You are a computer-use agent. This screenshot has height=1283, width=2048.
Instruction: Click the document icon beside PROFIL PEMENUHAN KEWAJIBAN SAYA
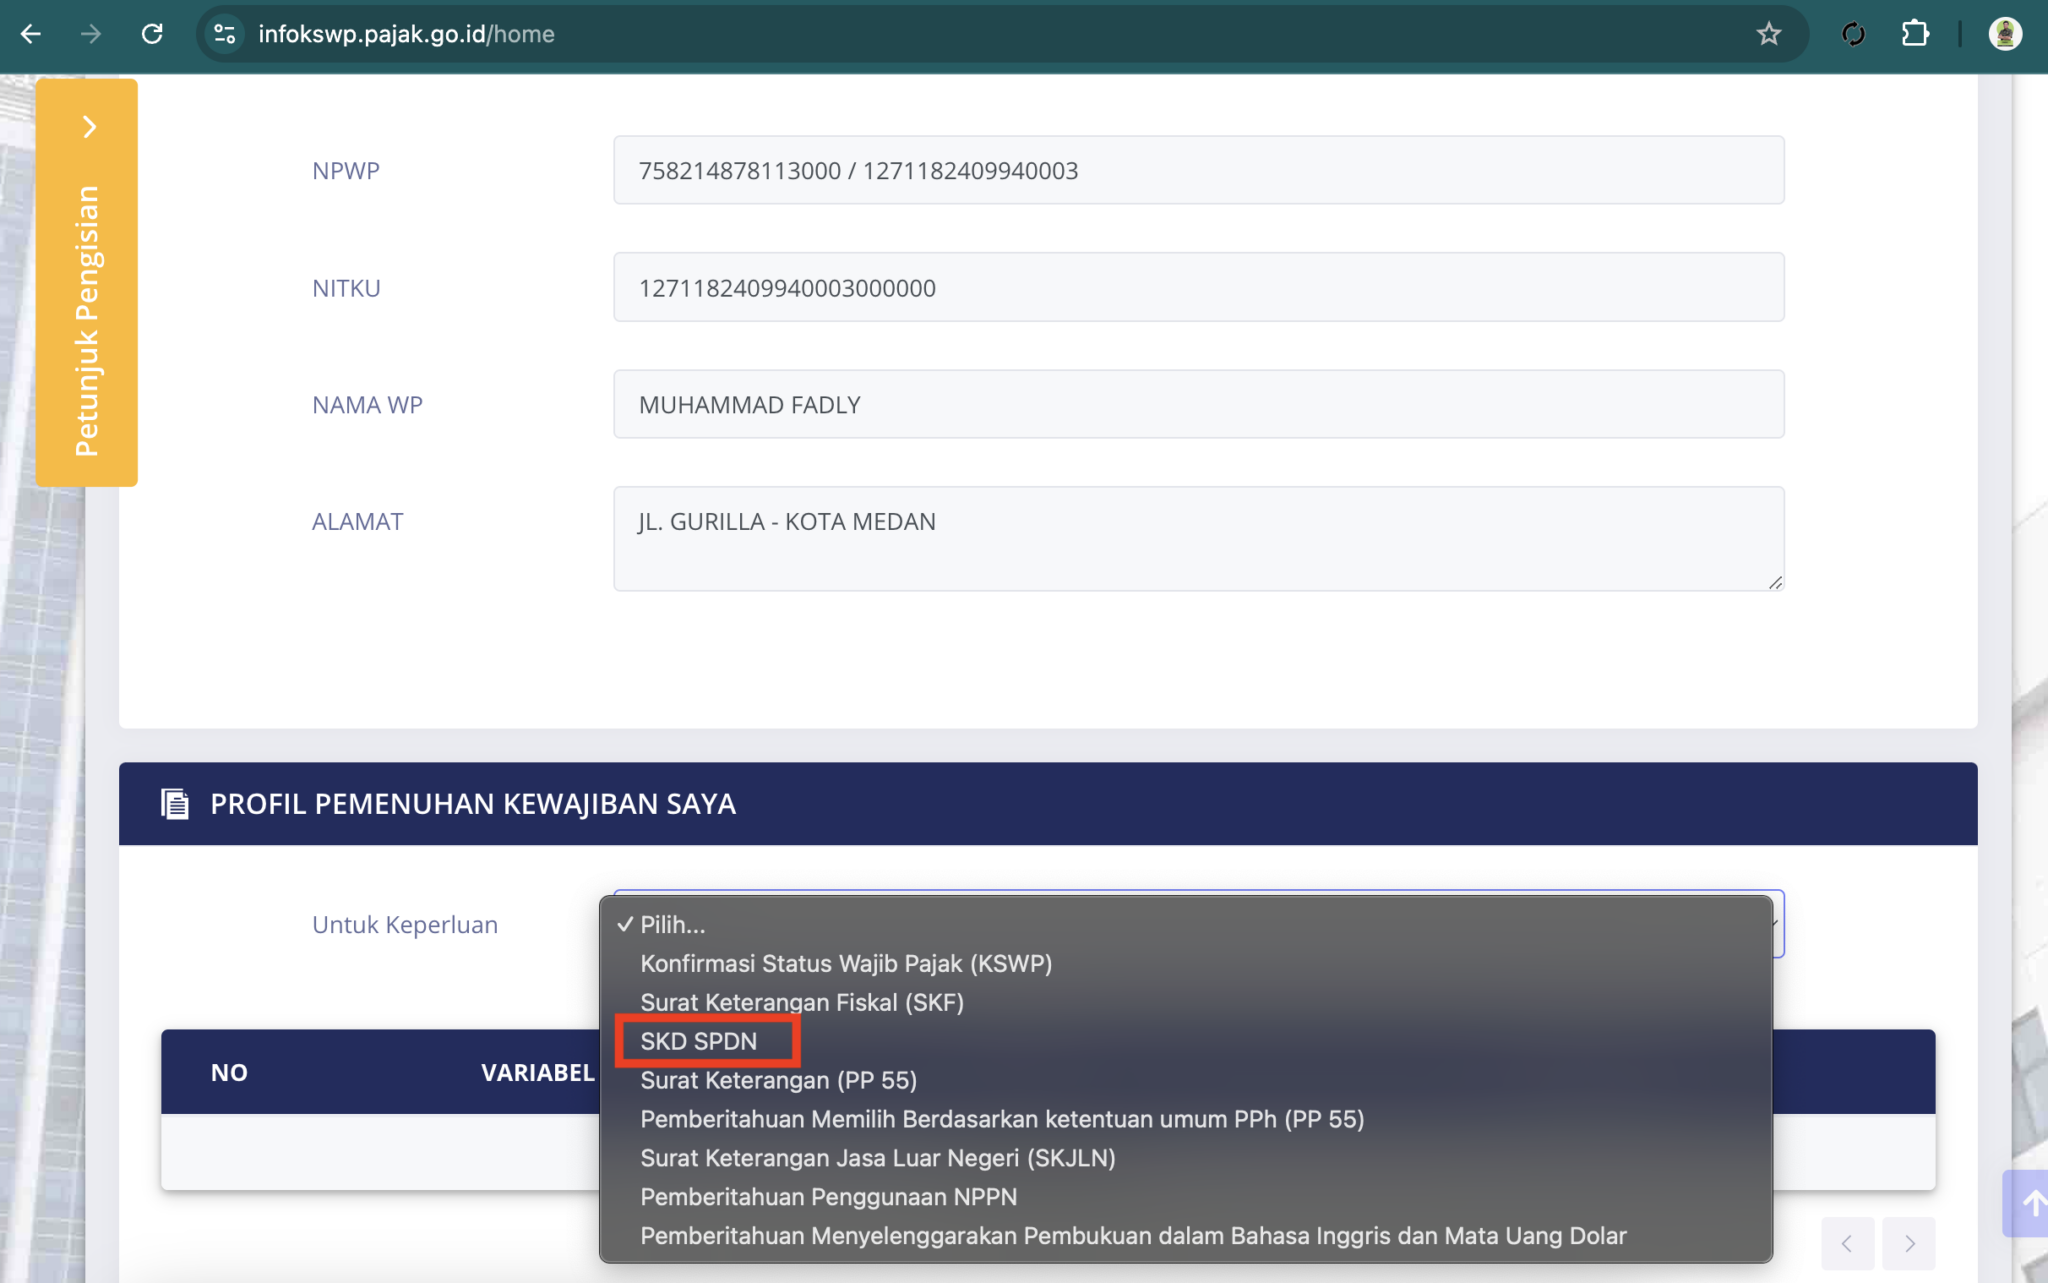pyautogui.click(x=175, y=803)
